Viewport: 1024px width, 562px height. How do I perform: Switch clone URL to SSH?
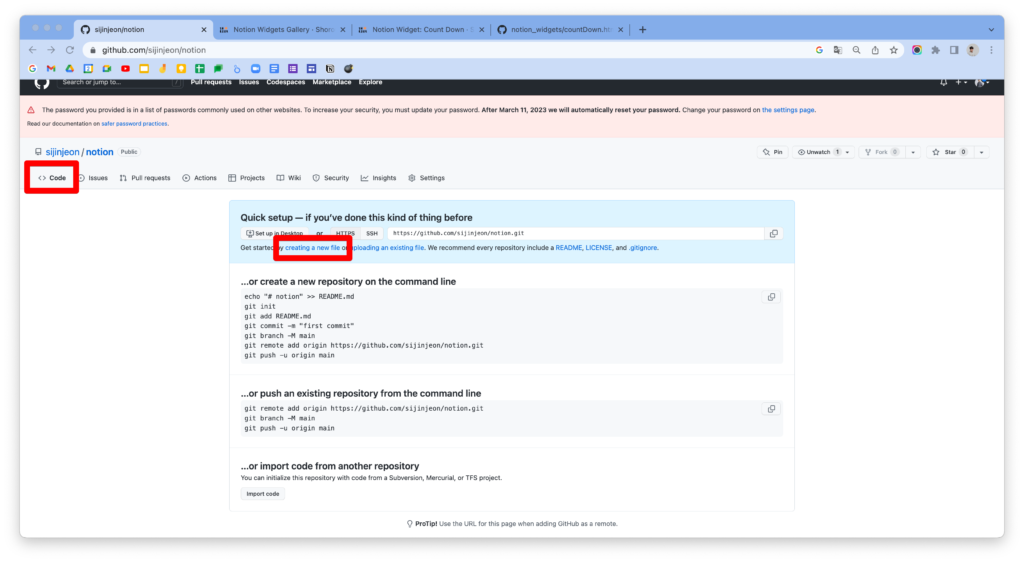point(372,233)
